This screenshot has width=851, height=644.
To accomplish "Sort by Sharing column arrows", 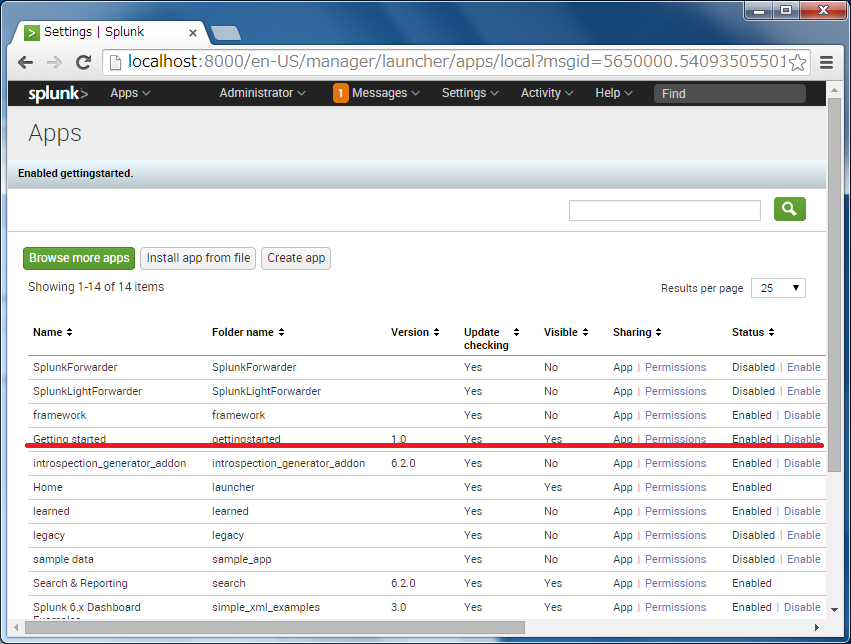I will [658, 332].
